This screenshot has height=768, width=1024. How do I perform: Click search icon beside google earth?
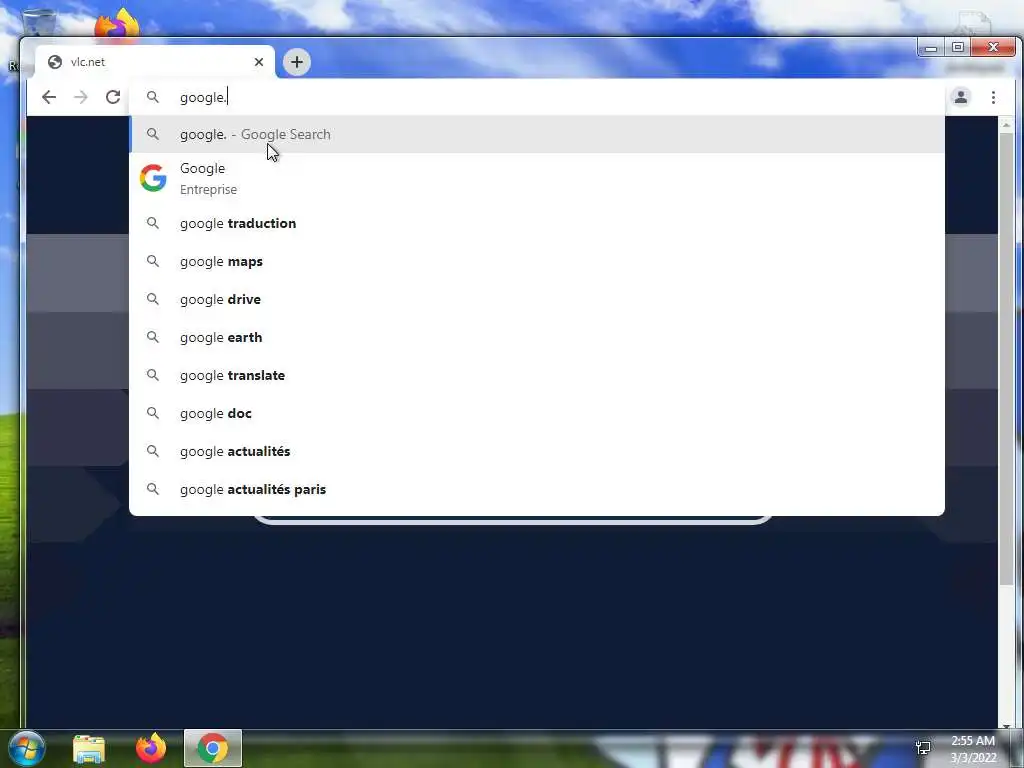click(x=153, y=337)
